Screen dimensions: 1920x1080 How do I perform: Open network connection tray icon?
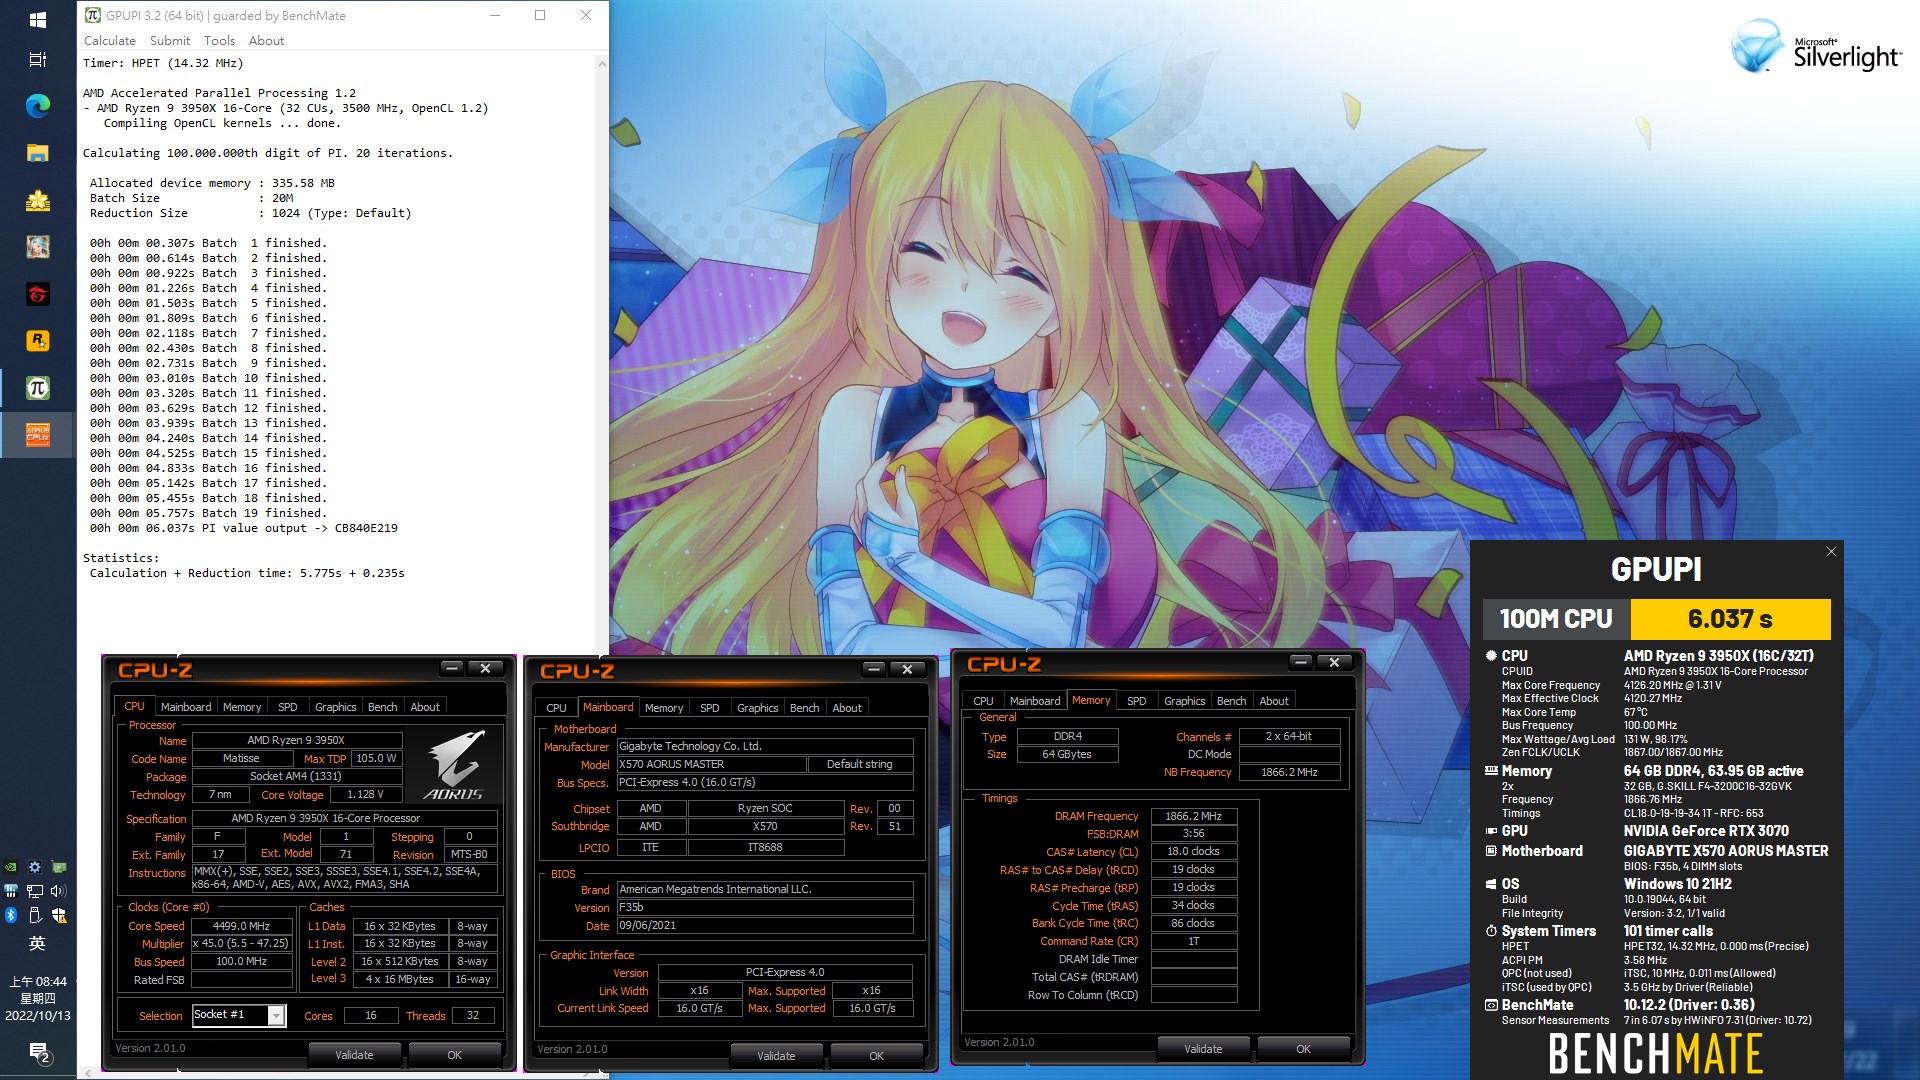pos(35,890)
